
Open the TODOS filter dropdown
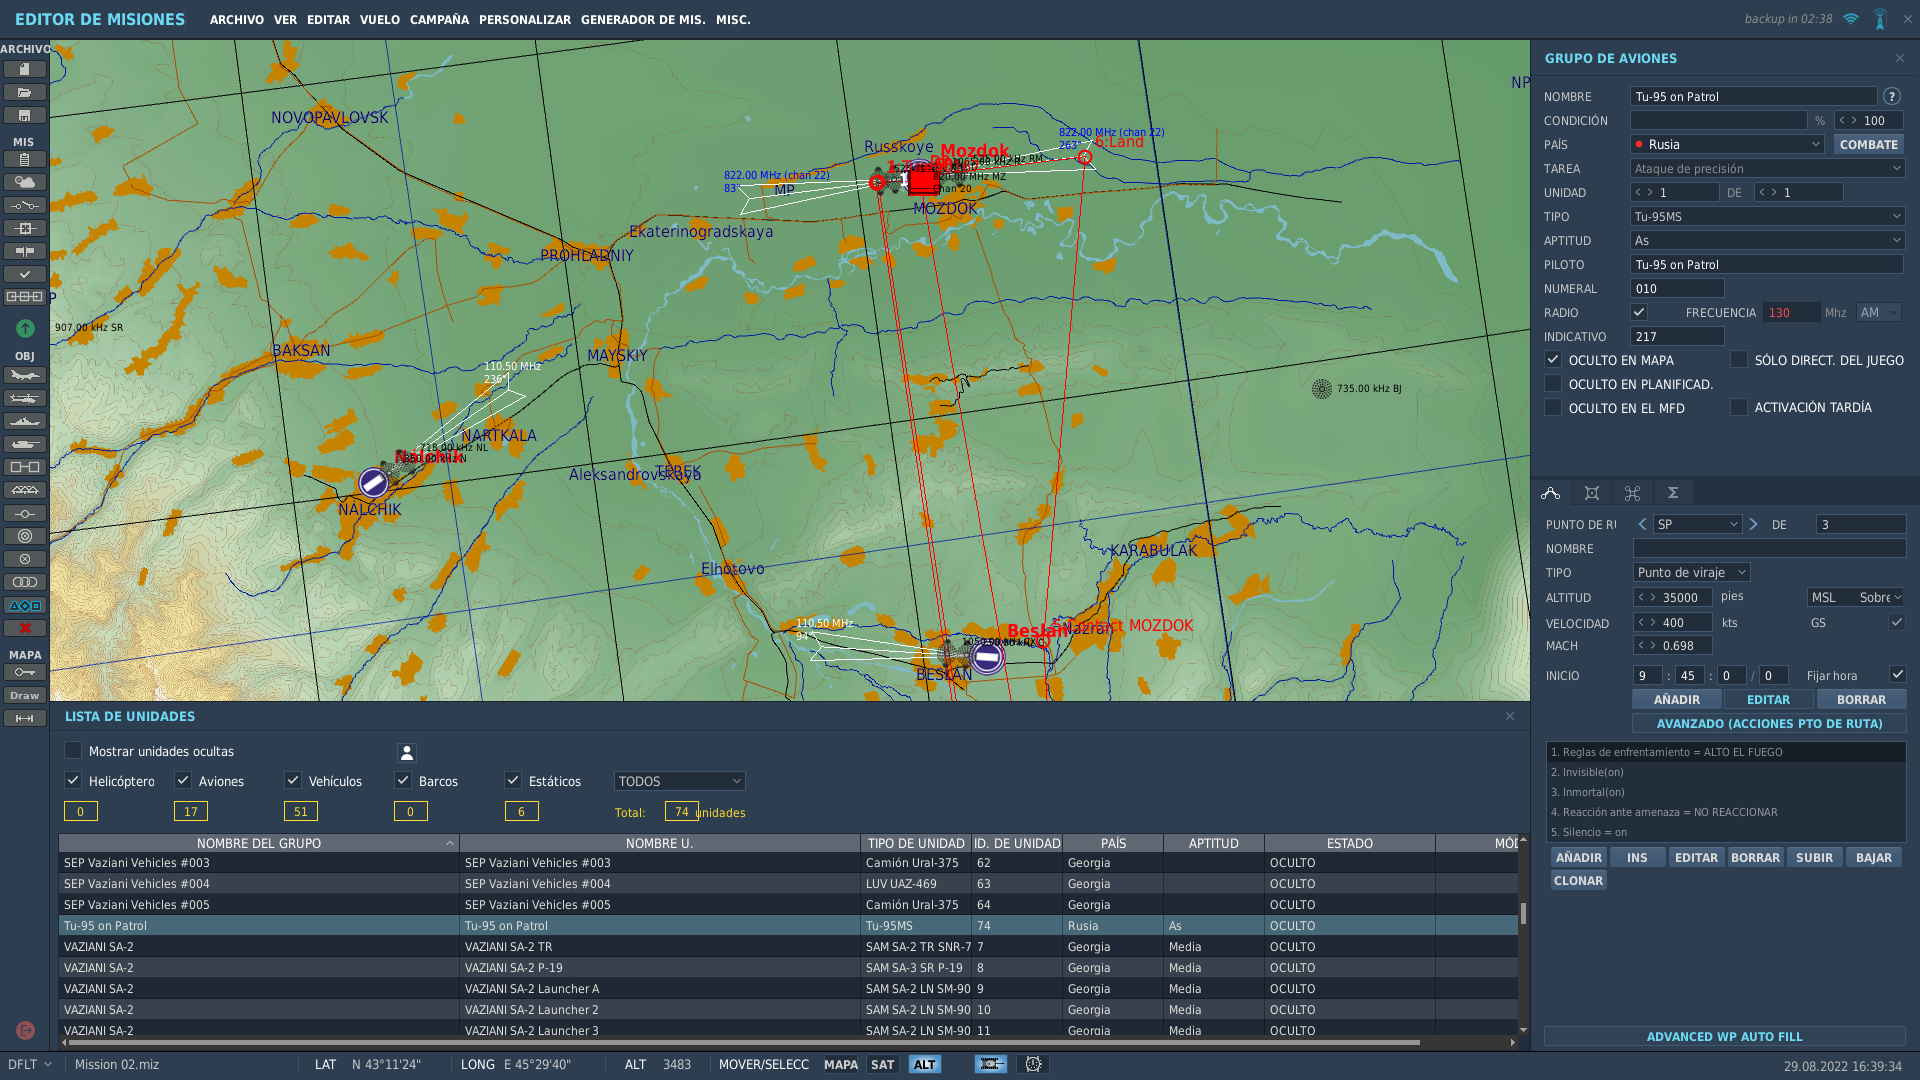(679, 781)
